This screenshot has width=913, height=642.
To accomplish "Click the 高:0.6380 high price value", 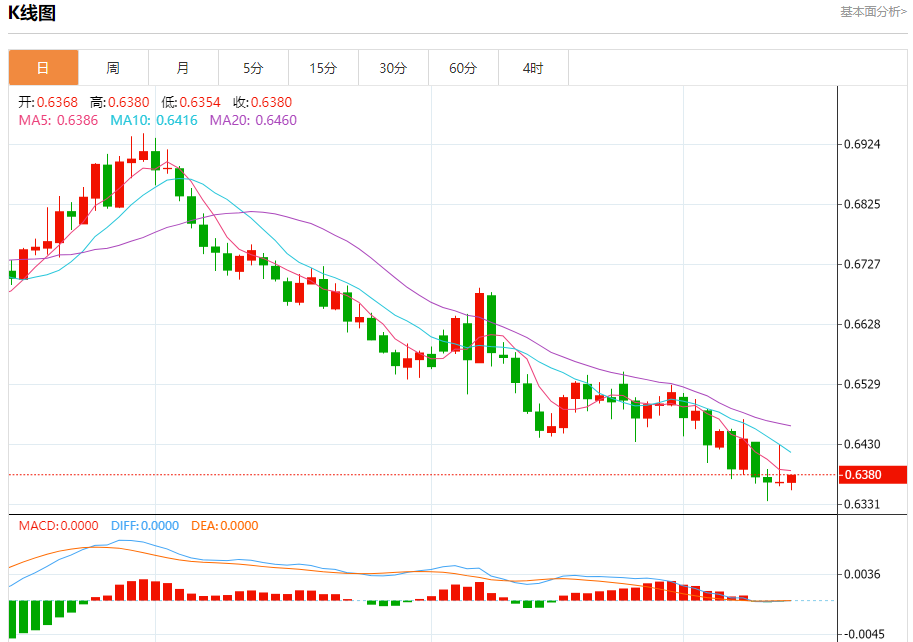I will 119,102.
